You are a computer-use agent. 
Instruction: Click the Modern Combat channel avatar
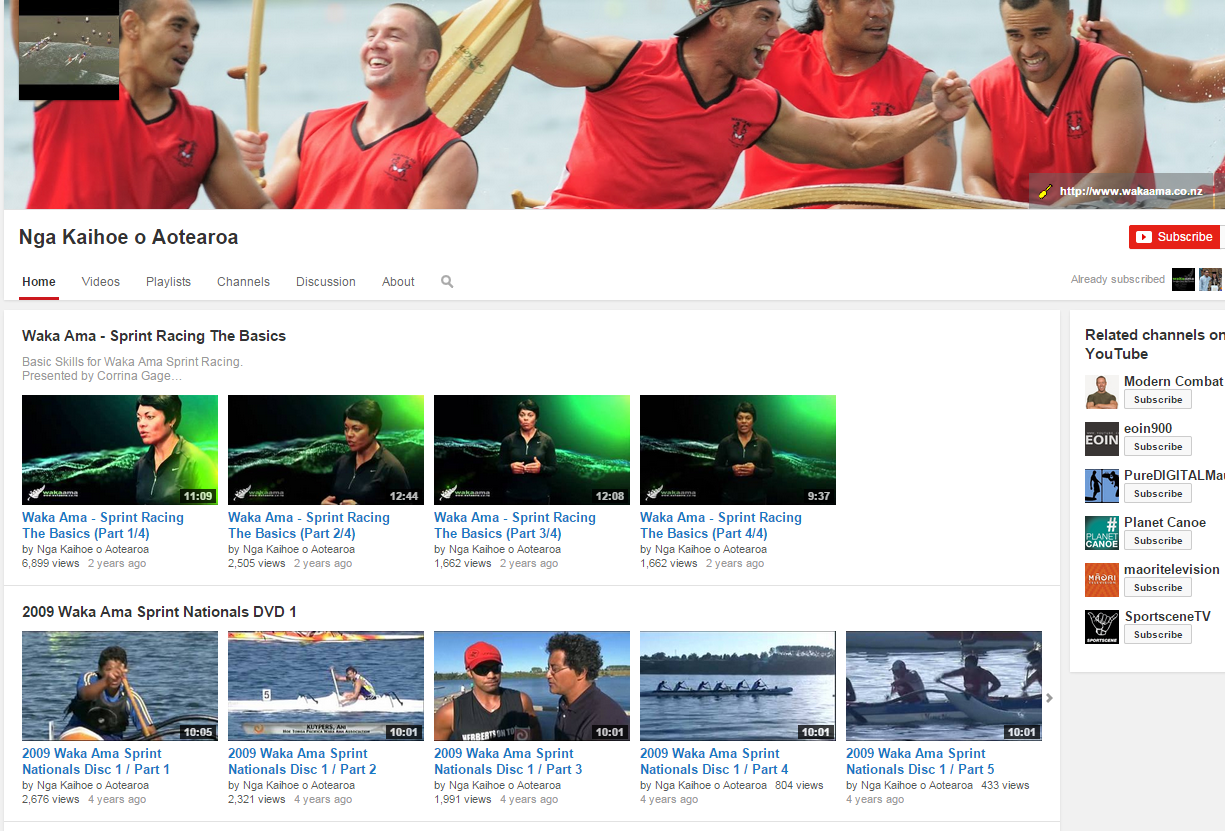1102,392
